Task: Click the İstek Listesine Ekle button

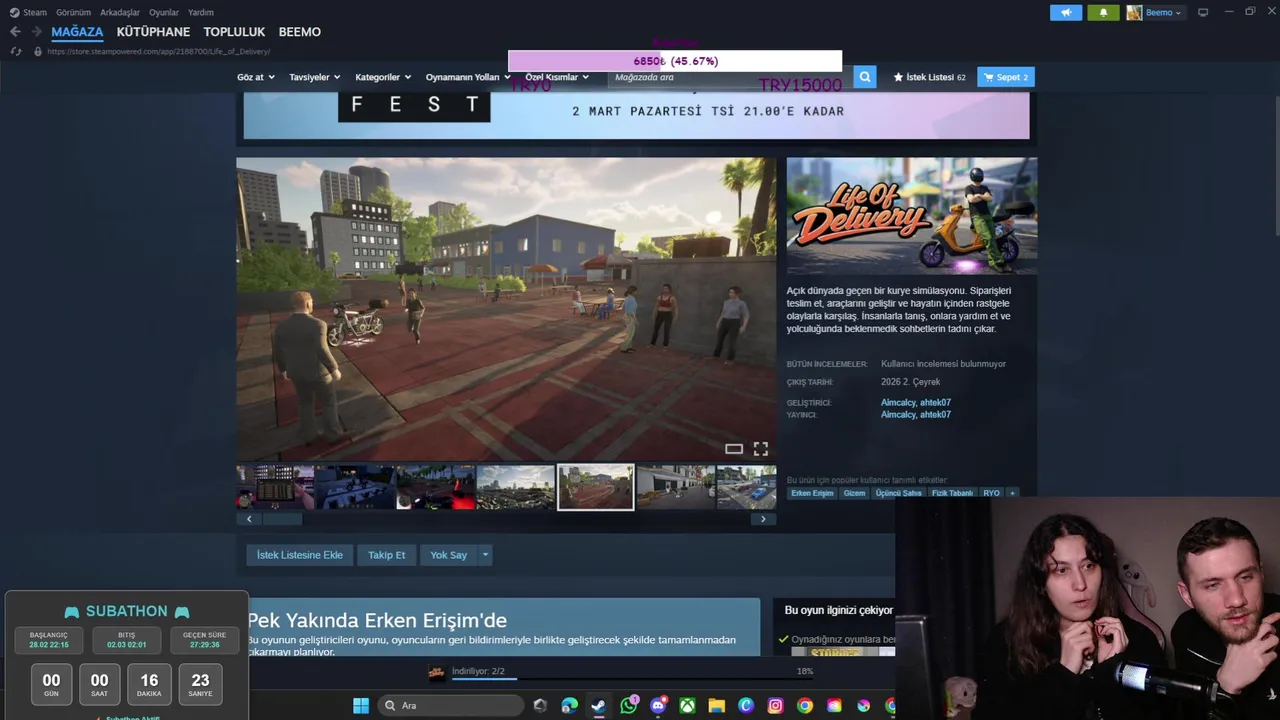Action: (300, 555)
